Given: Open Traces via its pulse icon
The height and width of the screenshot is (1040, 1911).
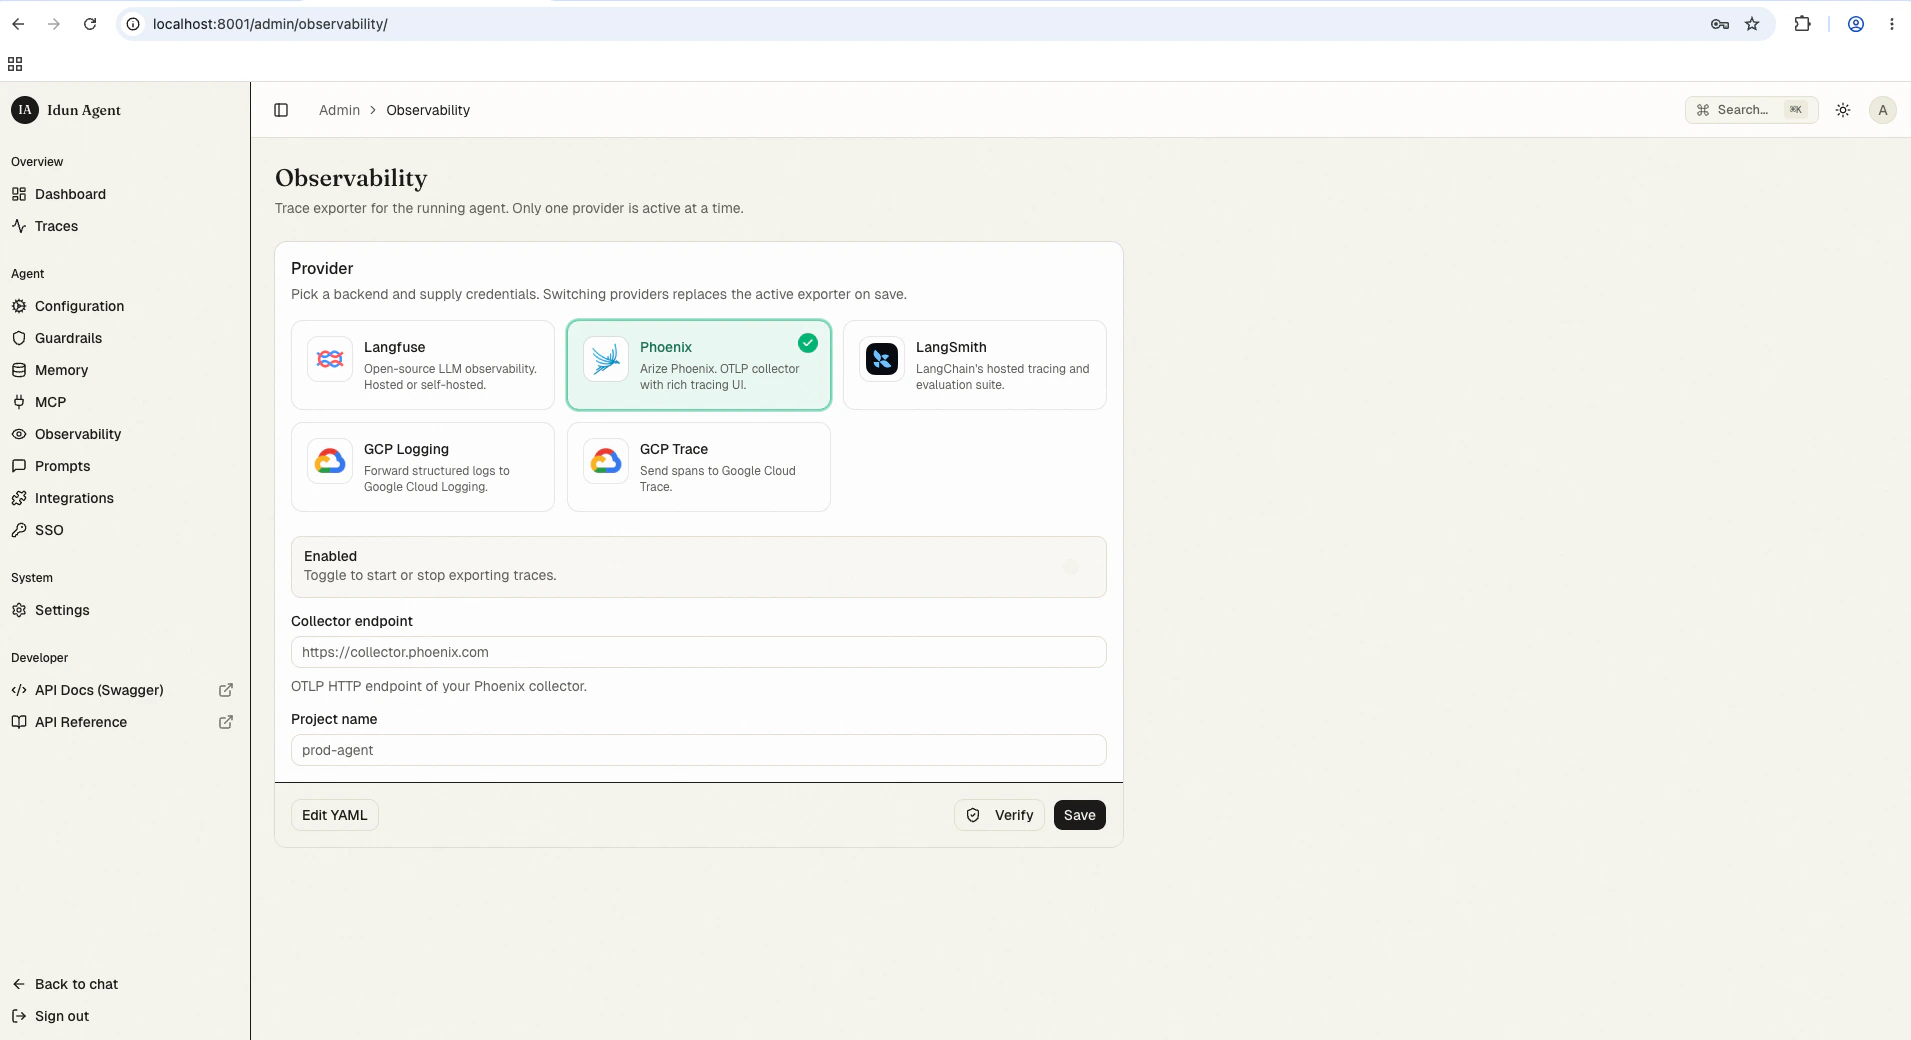Looking at the screenshot, I should click(x=19, y=226).
